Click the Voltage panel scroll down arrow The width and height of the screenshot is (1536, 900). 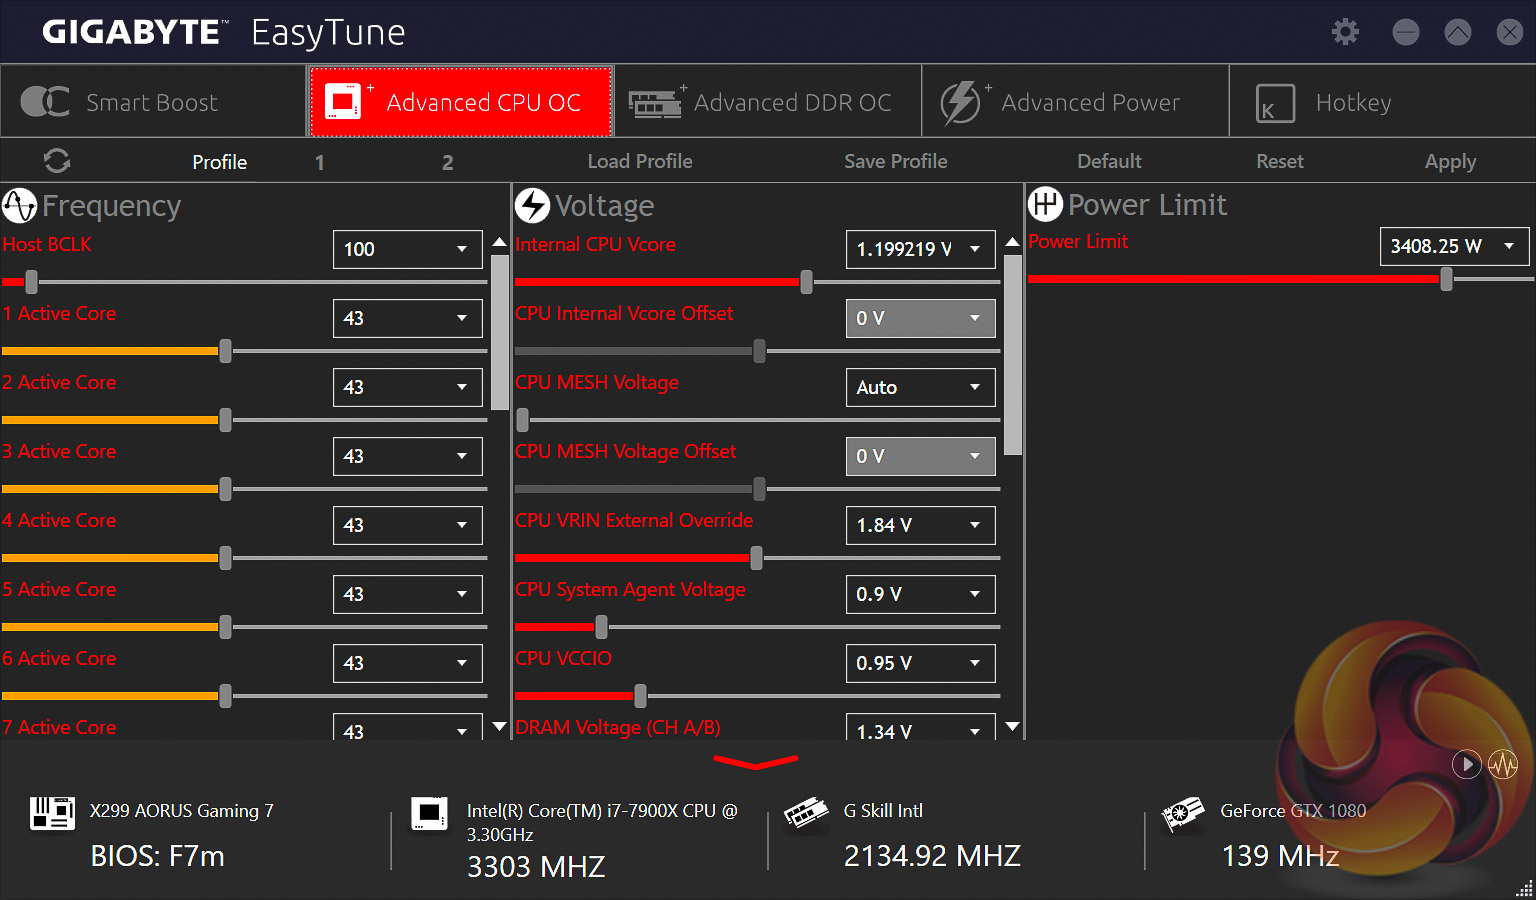click(x=1013, y=726)
